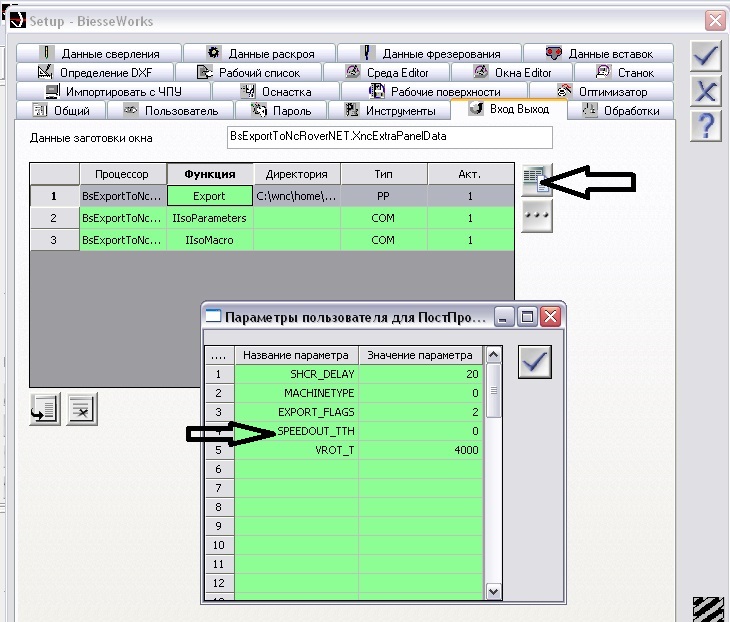Select the Export function cell
The height and width of the screenshot is (622, 730).
tap(210, 196)
